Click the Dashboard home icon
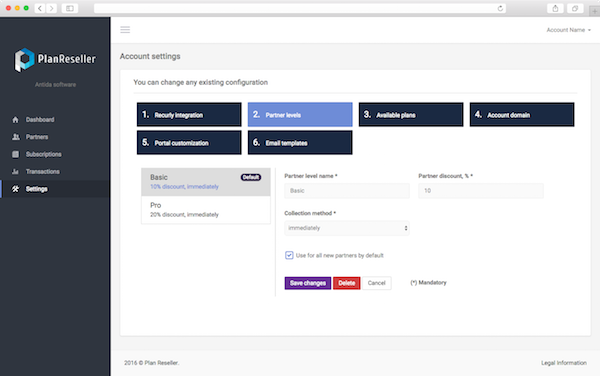Image resolution: width=600 pixels, height=376 pixels. click(x=15, y=120)
